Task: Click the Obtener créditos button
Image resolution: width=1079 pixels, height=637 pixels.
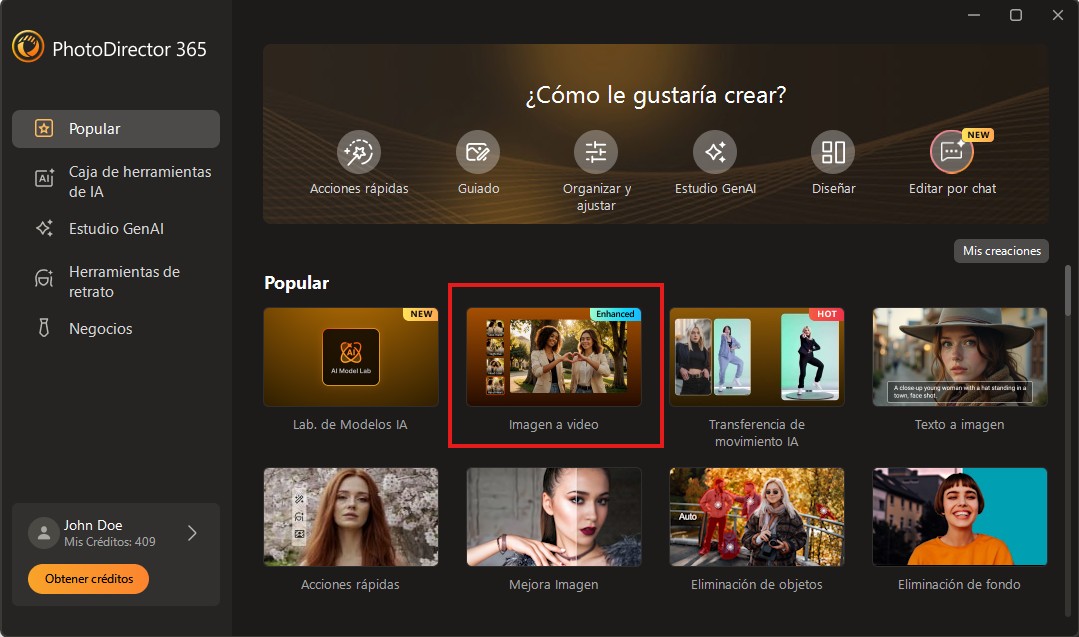Action: tap(89, 579)
